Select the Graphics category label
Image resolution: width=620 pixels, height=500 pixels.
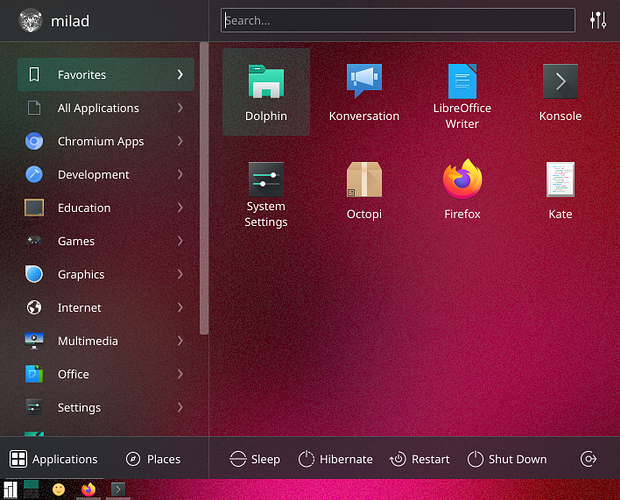(x=81, y=274)
